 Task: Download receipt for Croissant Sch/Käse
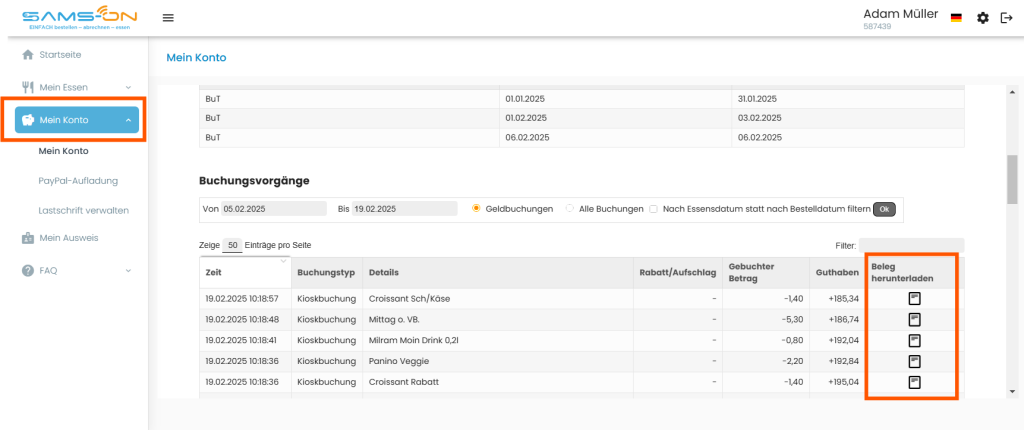(915, 299)
